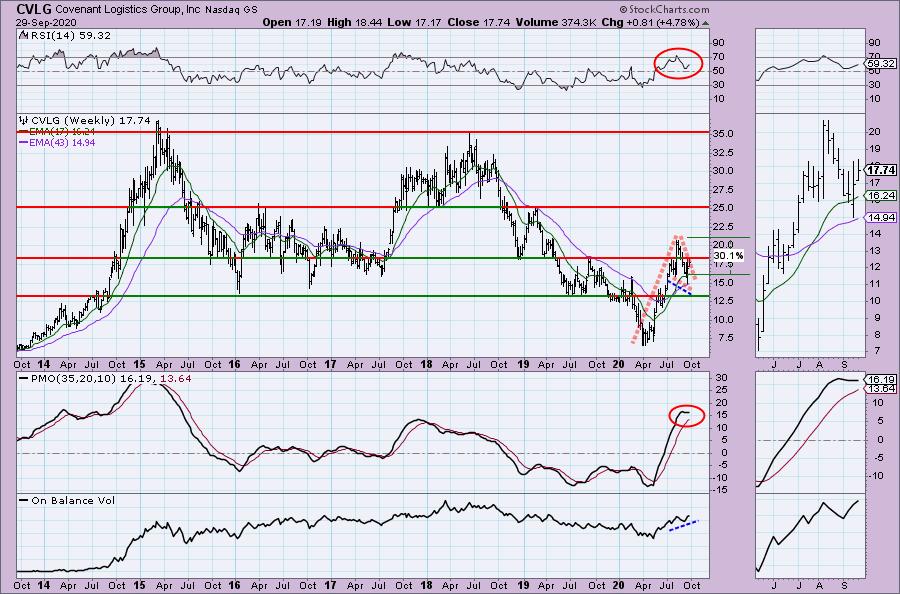Click the Low 17.17 value
The height and width of the screenshot is (594, 900).
(x=414, y=22)
